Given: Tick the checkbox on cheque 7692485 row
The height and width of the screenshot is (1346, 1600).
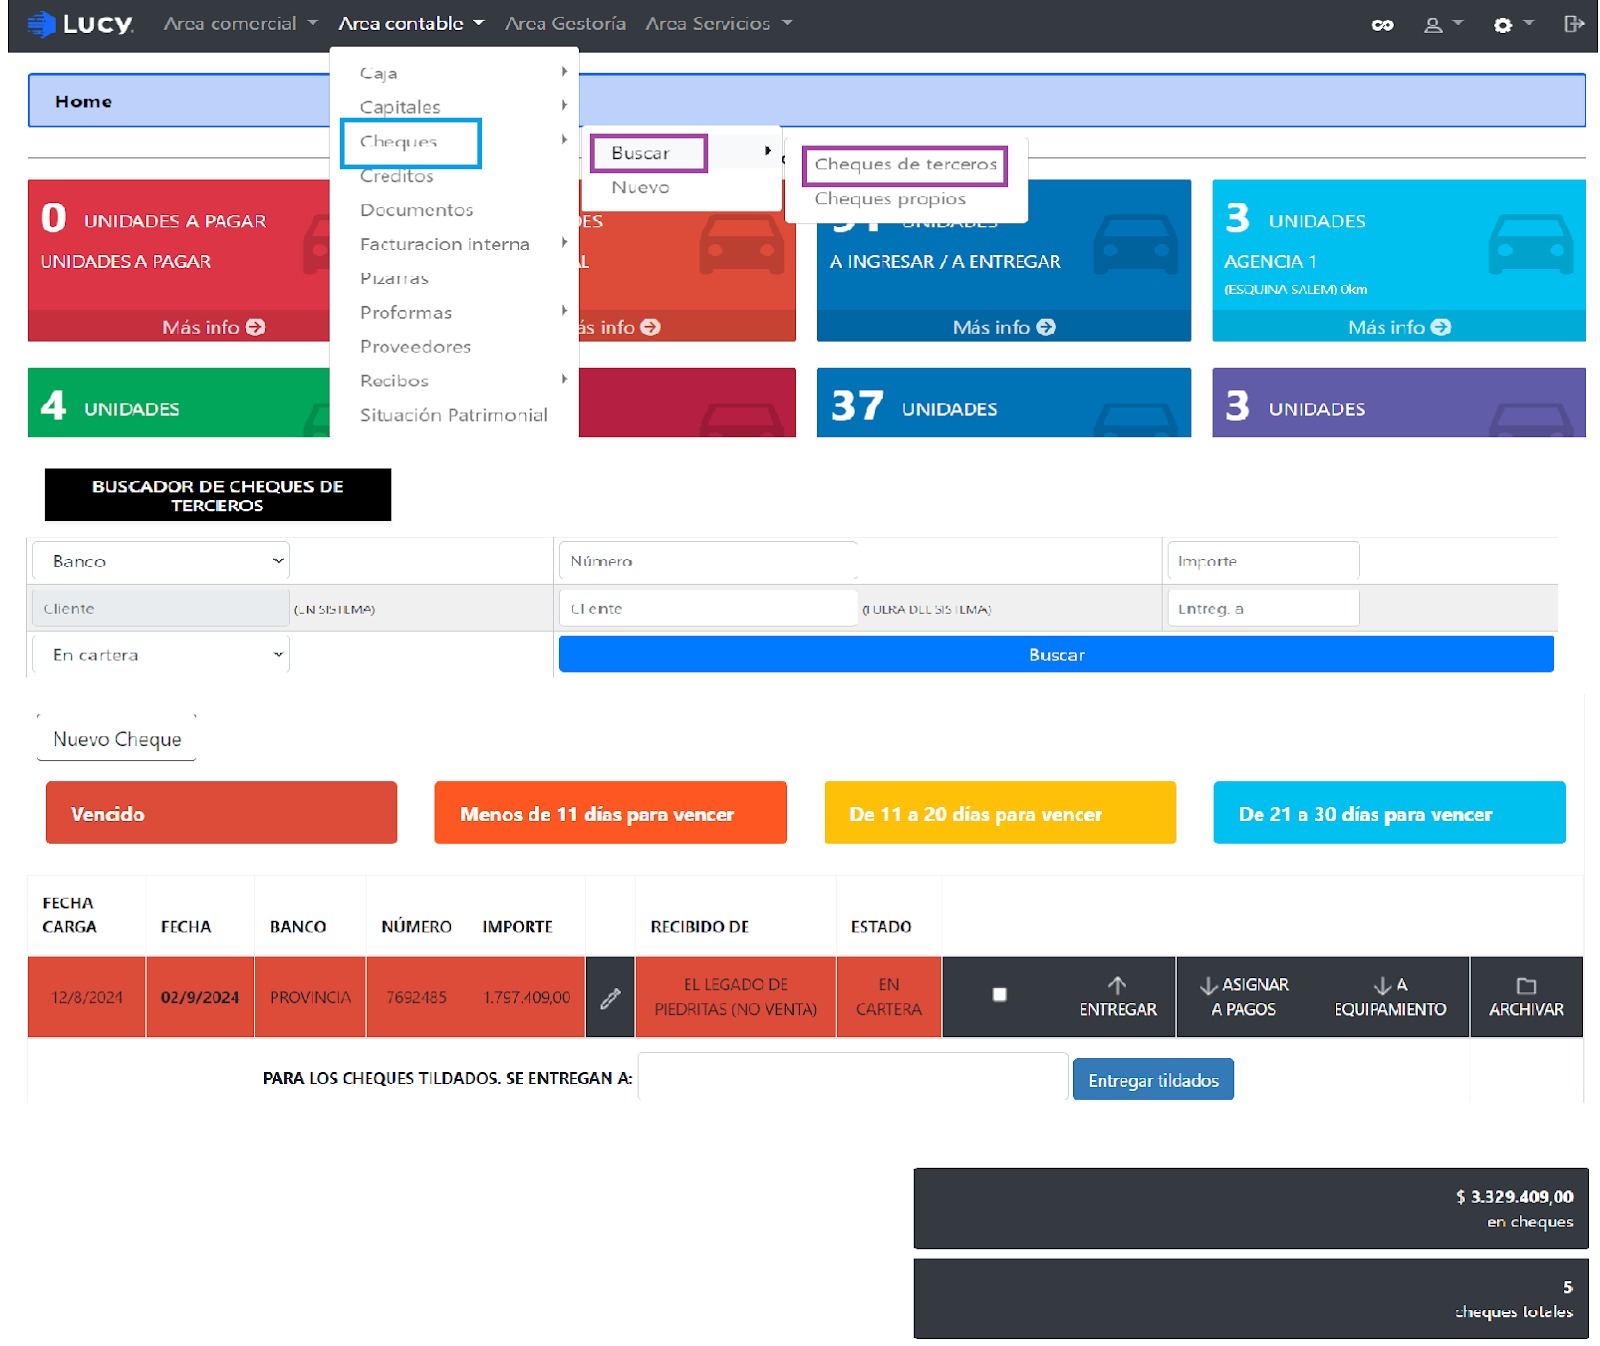Looking at the screenshot, I should [x=999, y=994].
